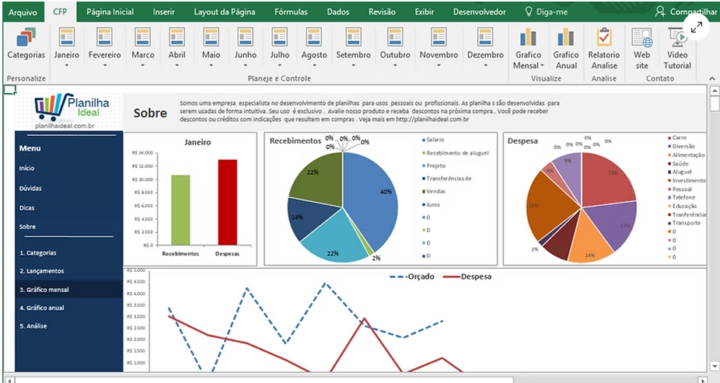This screenshot has width=720, height=383.
Task: Click the expand fullscreen arrows icon
Action: point(697,27)
